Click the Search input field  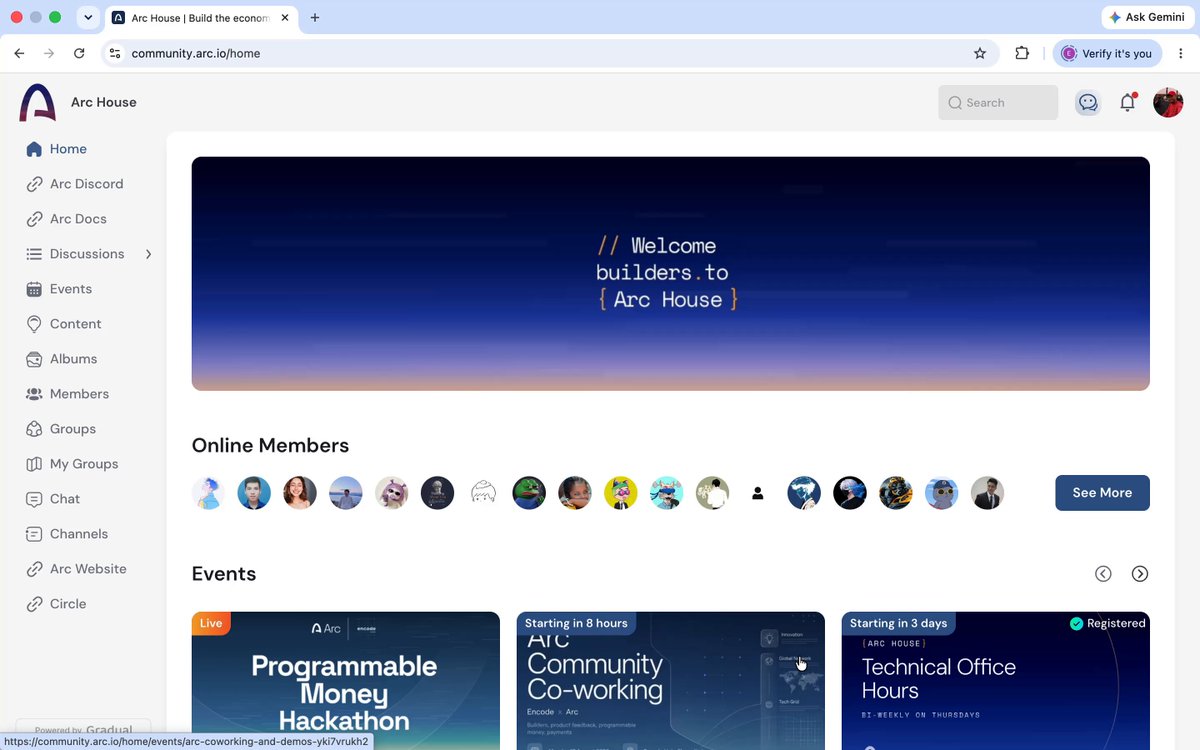coord(998,102)
